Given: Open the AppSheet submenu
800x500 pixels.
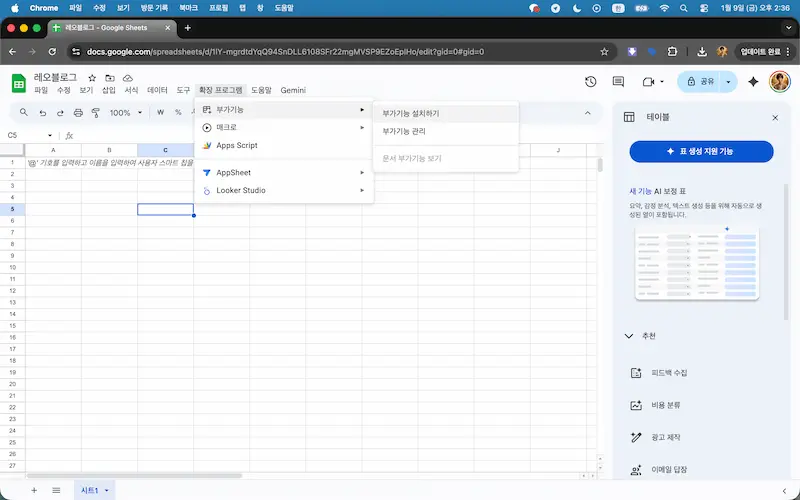Looking at the screenshot, I should click(284, 172).
